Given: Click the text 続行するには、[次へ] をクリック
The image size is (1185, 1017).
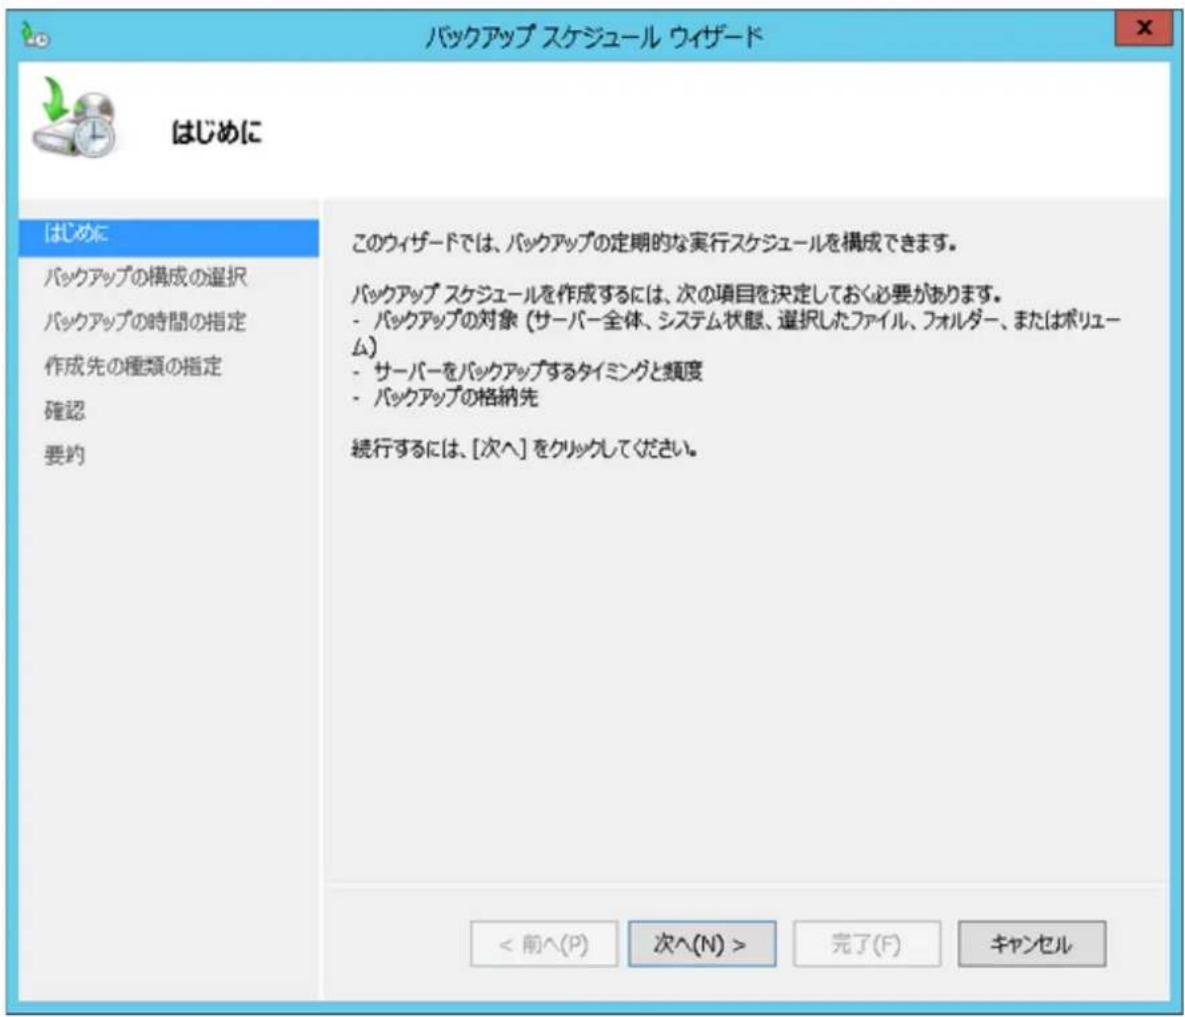Looking at the screenshot, I should pos(524,449).
